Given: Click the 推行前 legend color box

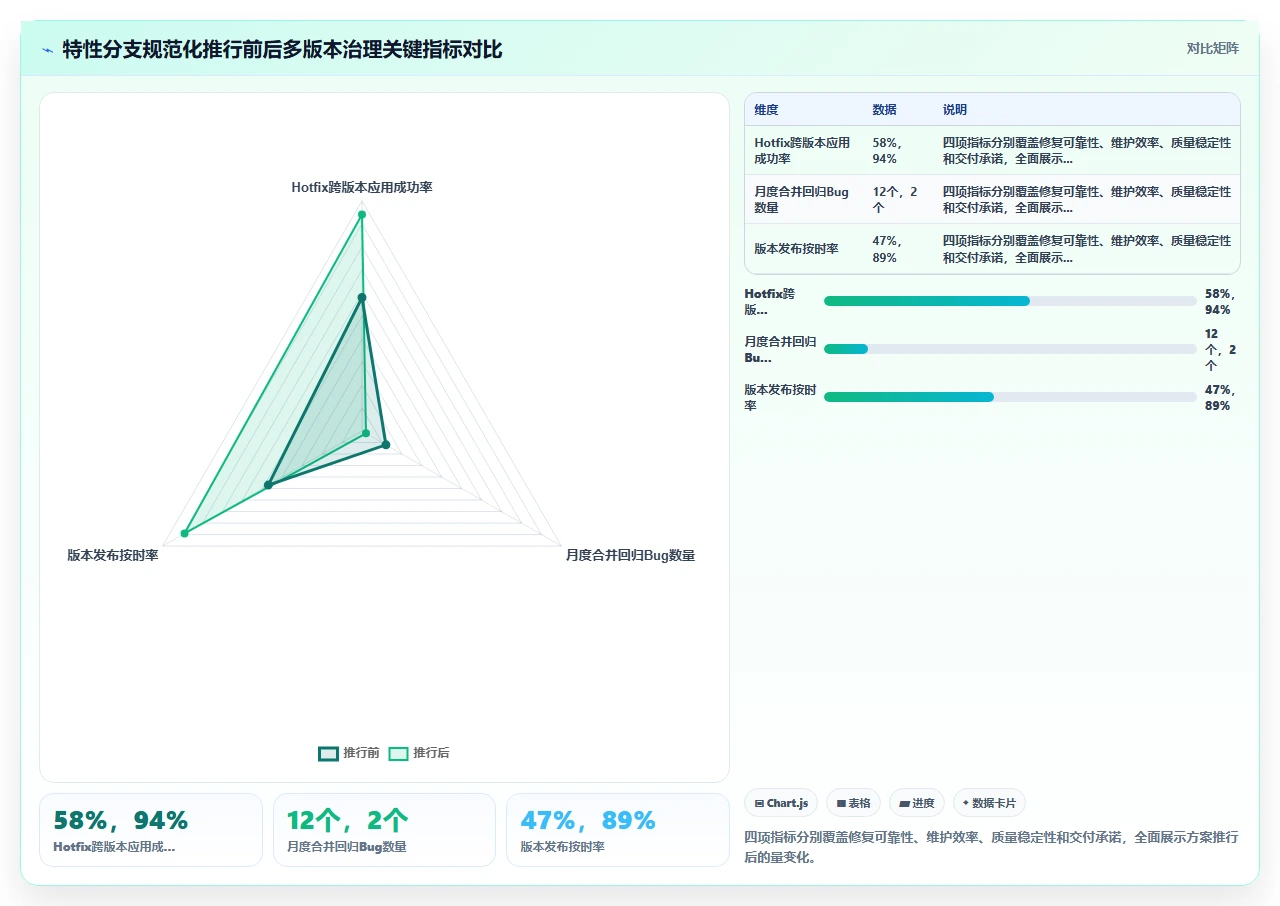Looking at the screenshot, I should click(x=328, y=753).
